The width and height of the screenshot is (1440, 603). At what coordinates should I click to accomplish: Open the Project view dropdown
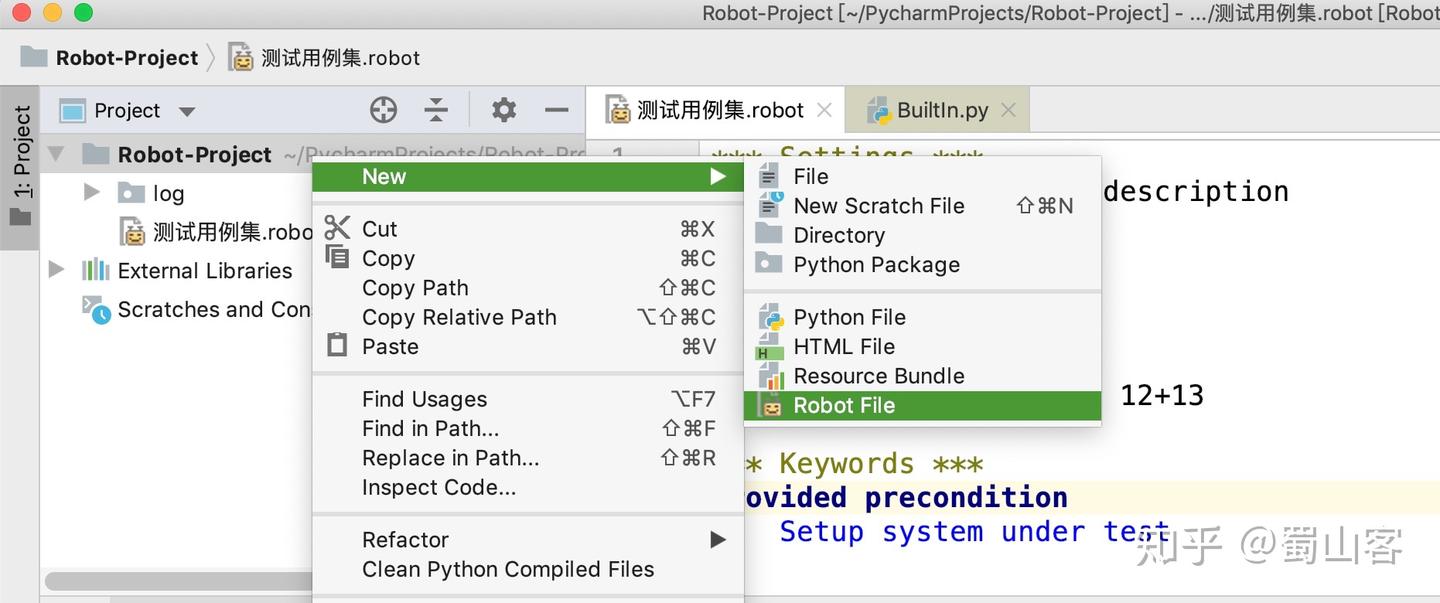(186, 110)
